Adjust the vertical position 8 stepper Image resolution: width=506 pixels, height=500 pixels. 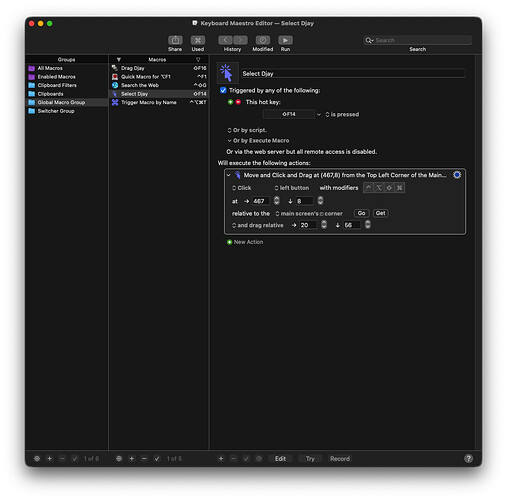coord(320,201)
